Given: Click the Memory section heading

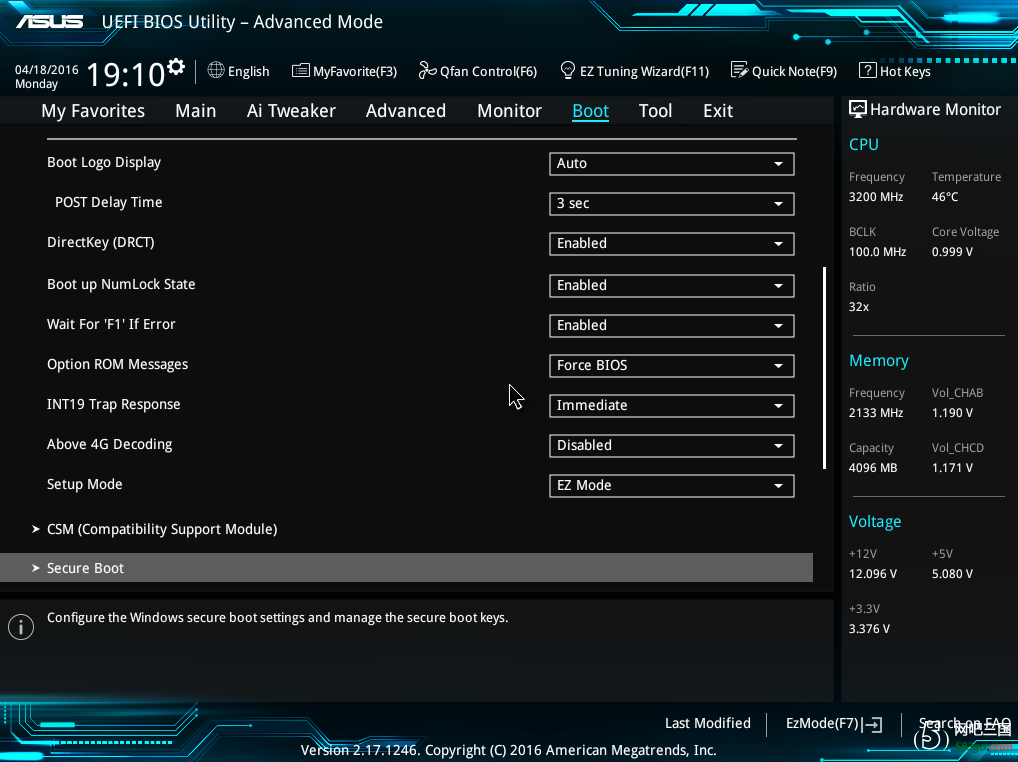Looking at the screenshot, I should coord(878,361).
